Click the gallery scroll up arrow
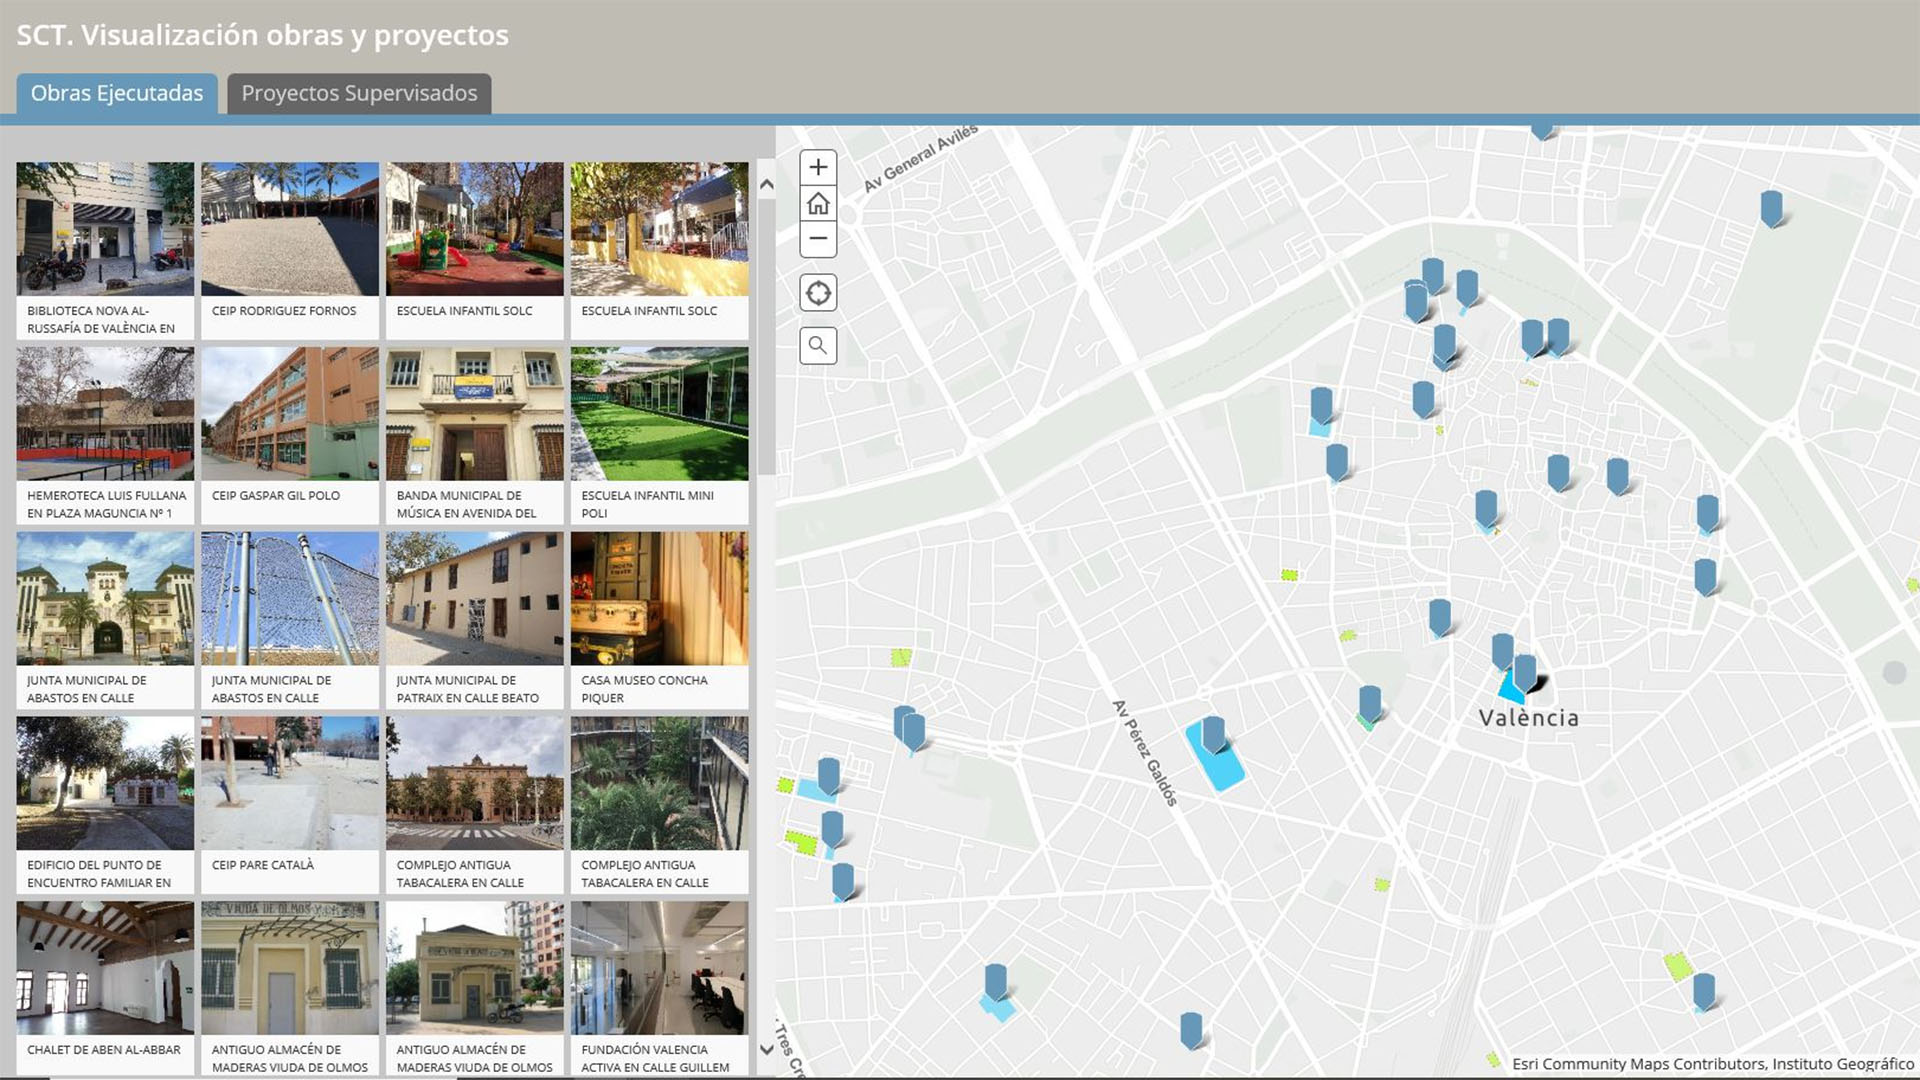The width and height of the screenshot is (1920, 1080). click(x=767, y=184)
